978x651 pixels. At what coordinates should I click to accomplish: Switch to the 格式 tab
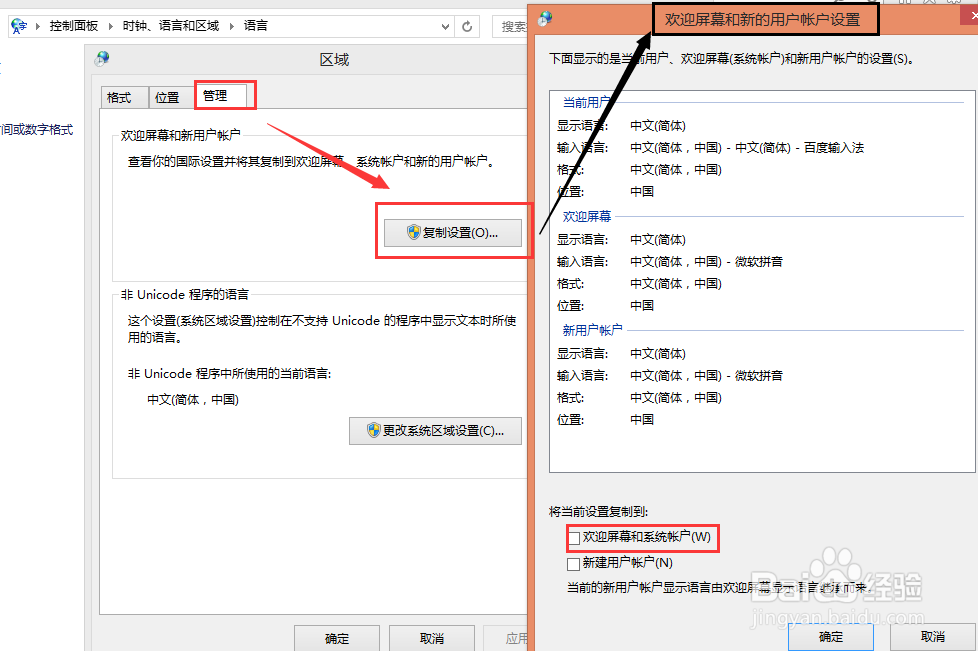pyautogui.click(x=122, y=97)
